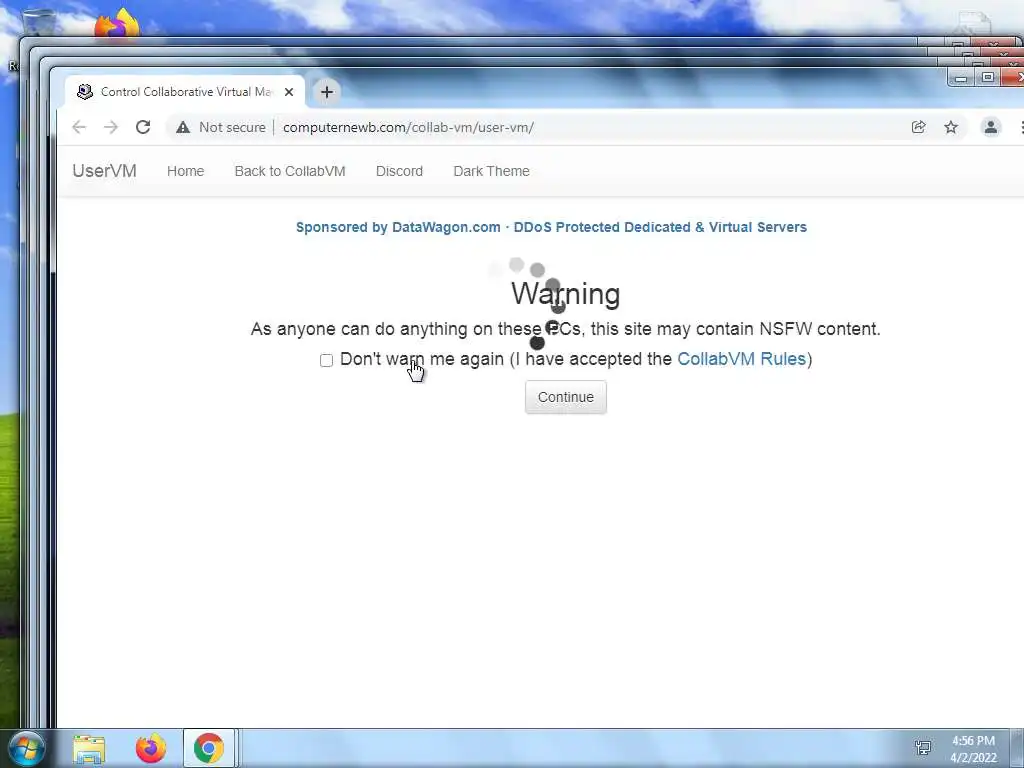The image size is (1024, 768).
Task: Open the Sponsored by DataWagon.com link
Action: tap(551, 227)
